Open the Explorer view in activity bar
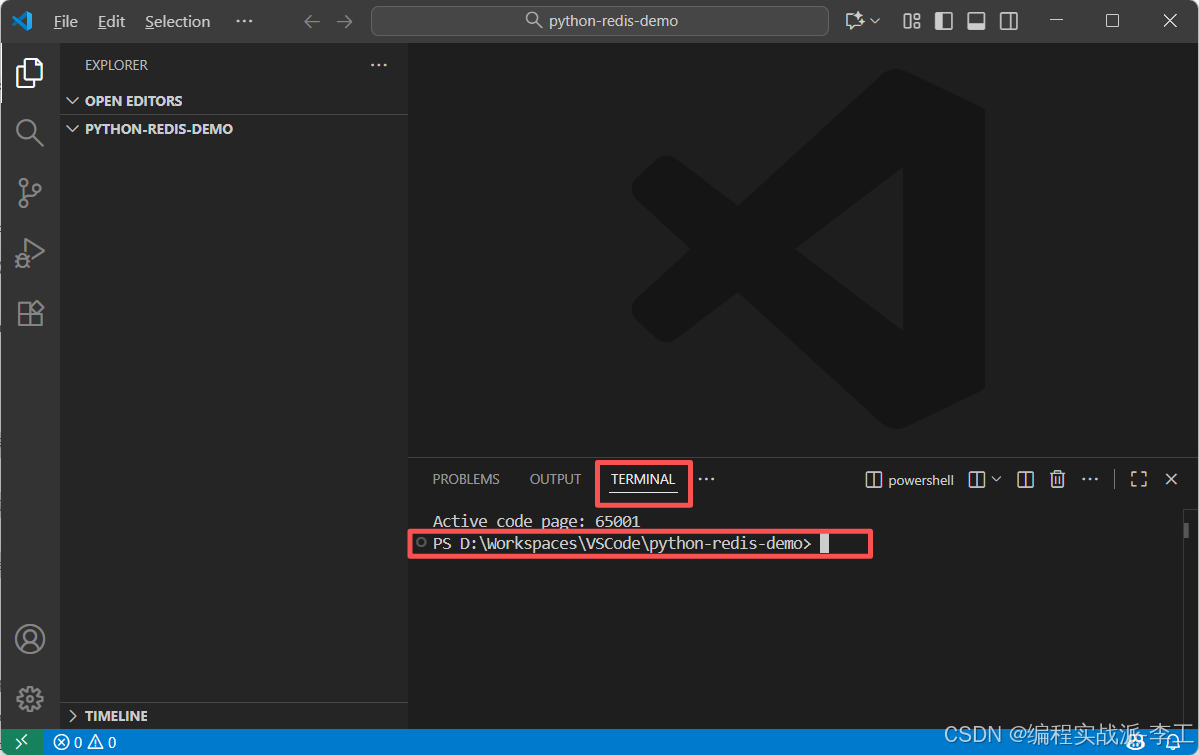1199x755 pixels. 30,73
